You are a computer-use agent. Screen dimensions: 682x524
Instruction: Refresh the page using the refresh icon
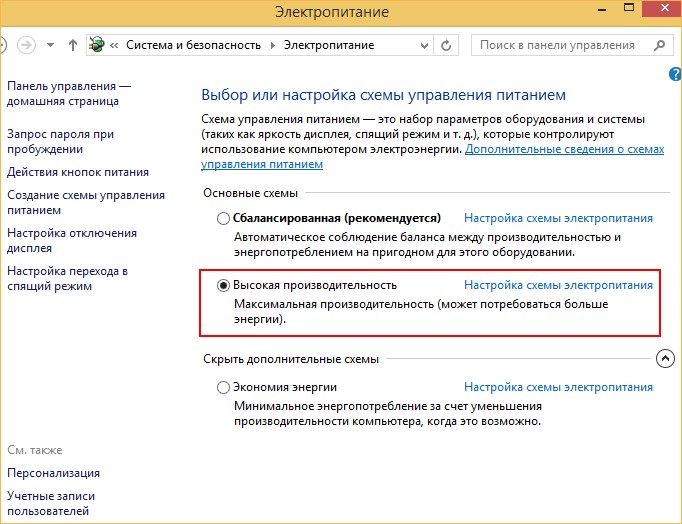click(447, 45)
